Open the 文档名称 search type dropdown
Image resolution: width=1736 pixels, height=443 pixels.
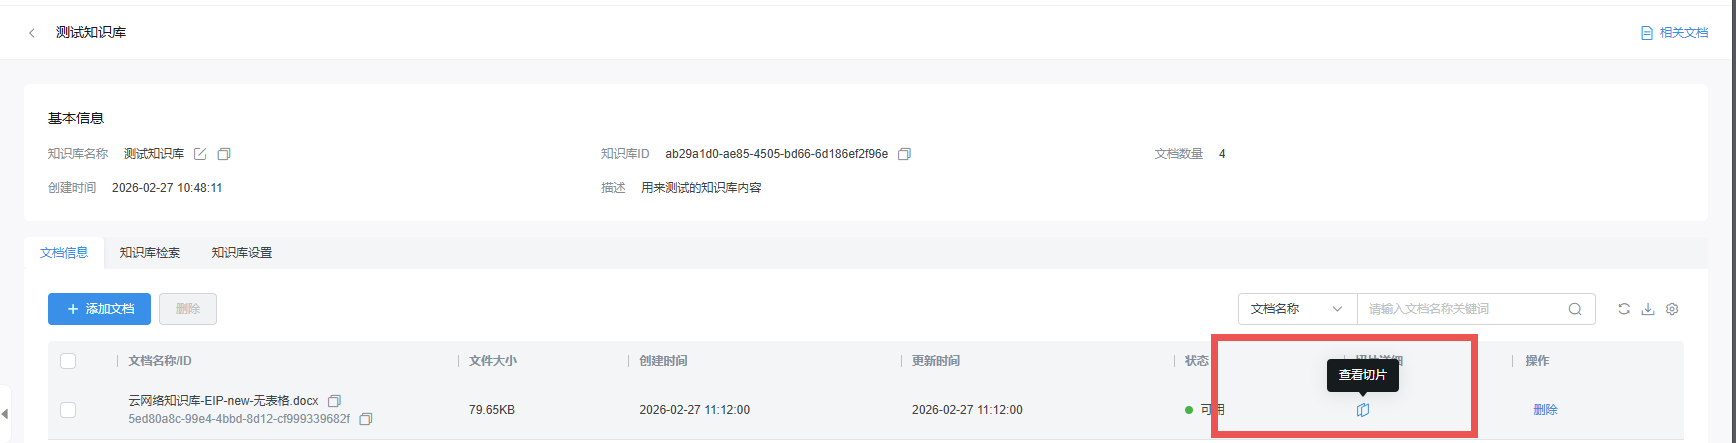pyautogui.click(x=1297, y=309)
